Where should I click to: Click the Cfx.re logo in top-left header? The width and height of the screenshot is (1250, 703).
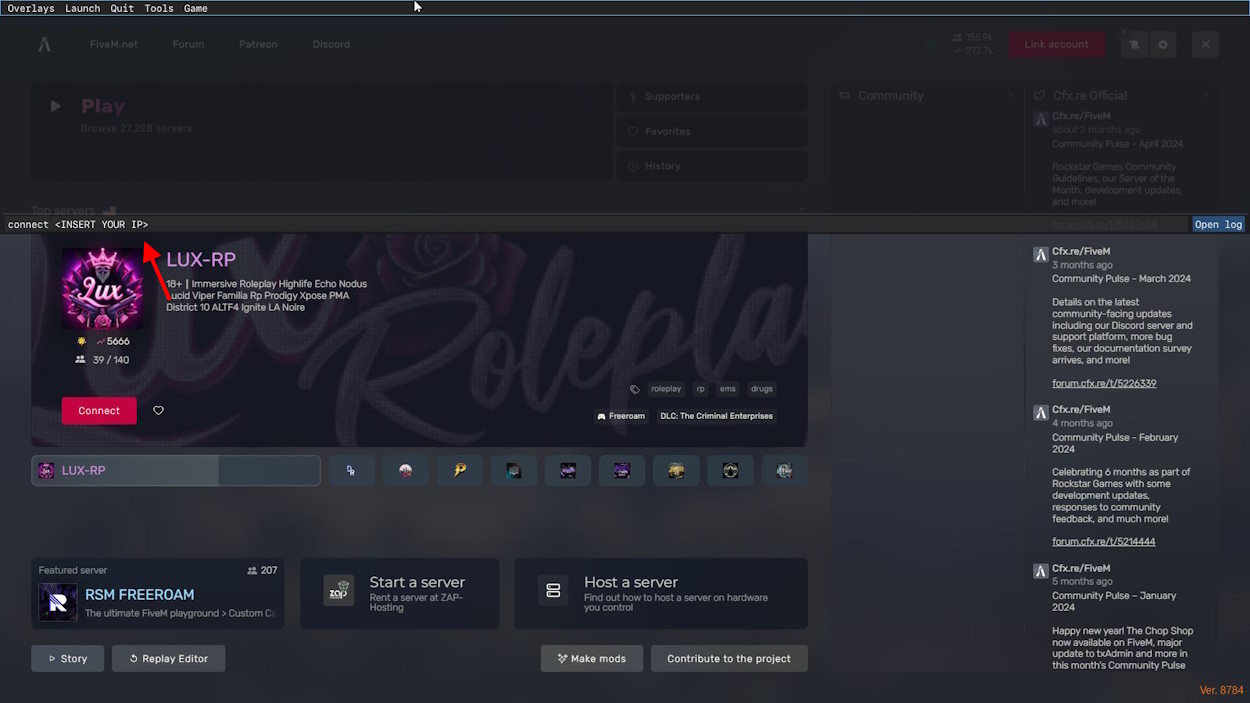tap(44, 45)
